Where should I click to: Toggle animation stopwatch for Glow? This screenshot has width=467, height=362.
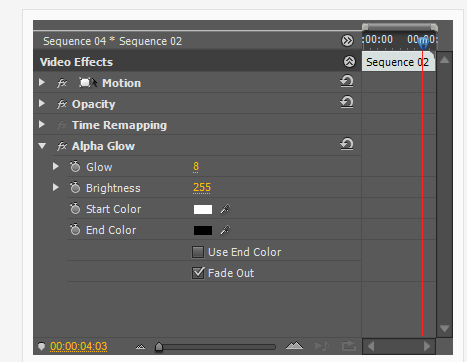click(x=75, y=166)
